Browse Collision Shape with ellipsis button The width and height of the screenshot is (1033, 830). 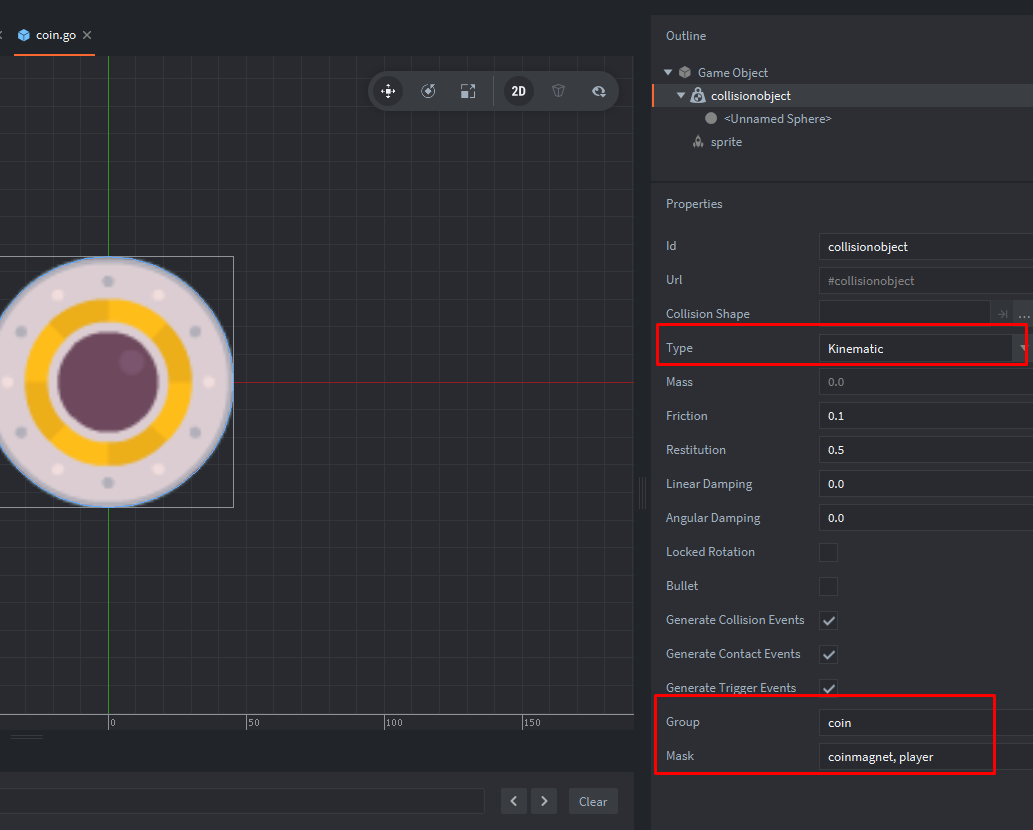(1024, 314)
